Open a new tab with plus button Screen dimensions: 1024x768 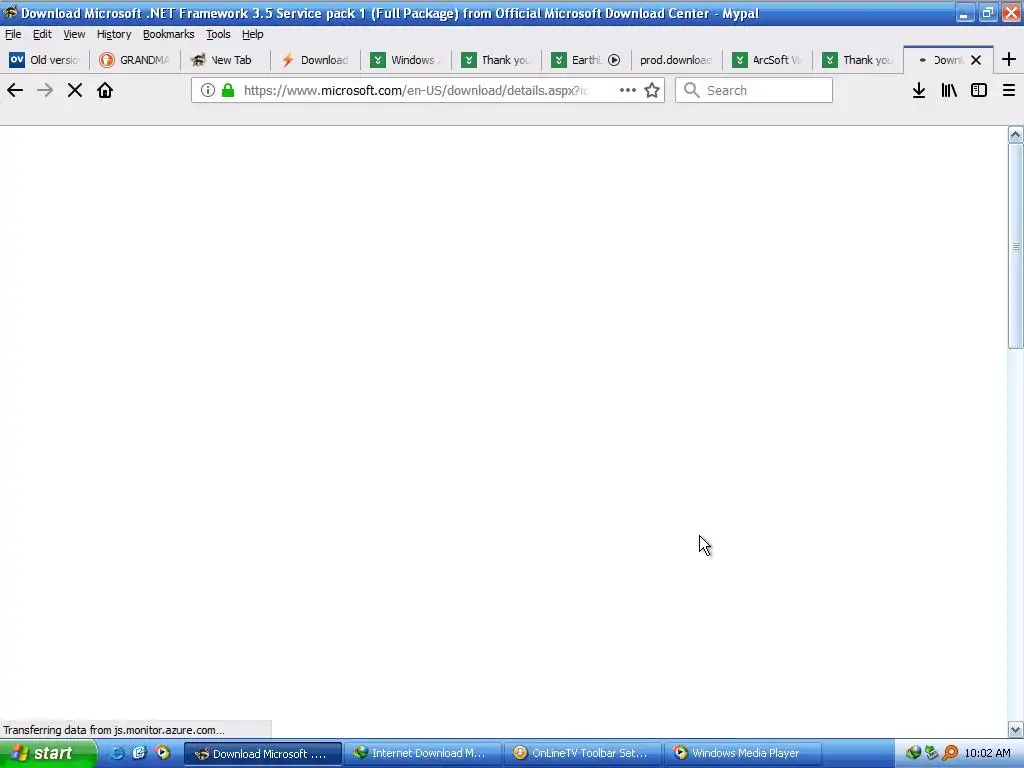point(1009,59)
